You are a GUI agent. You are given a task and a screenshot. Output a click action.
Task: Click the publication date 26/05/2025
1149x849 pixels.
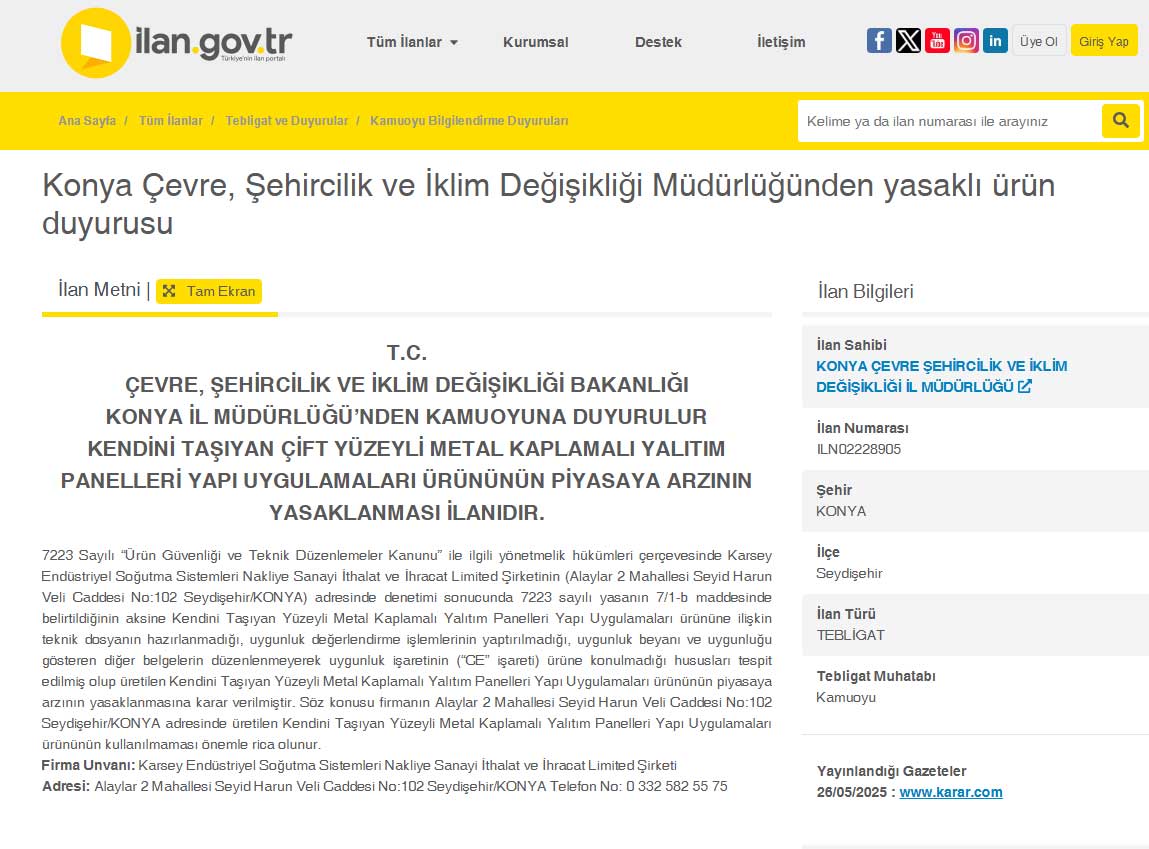coord(851,792)
